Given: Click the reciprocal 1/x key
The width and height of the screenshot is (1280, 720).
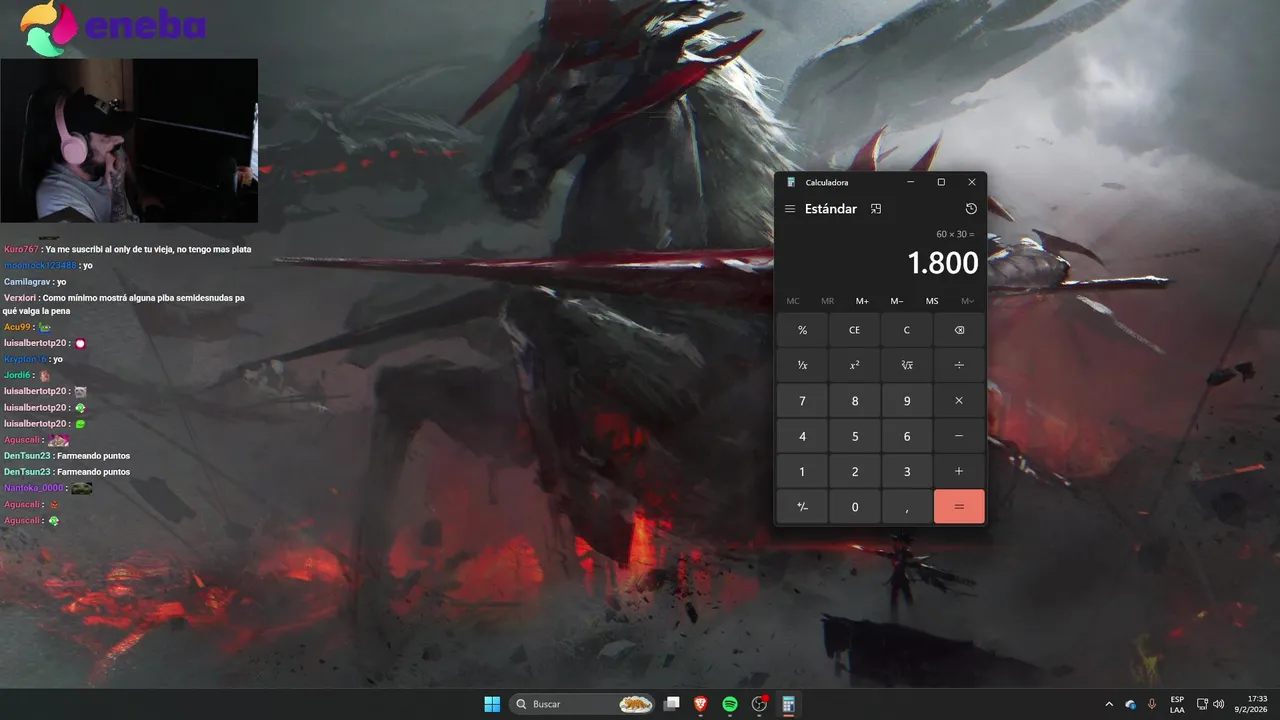Looking at the screenshot, I should pos(802,365).
